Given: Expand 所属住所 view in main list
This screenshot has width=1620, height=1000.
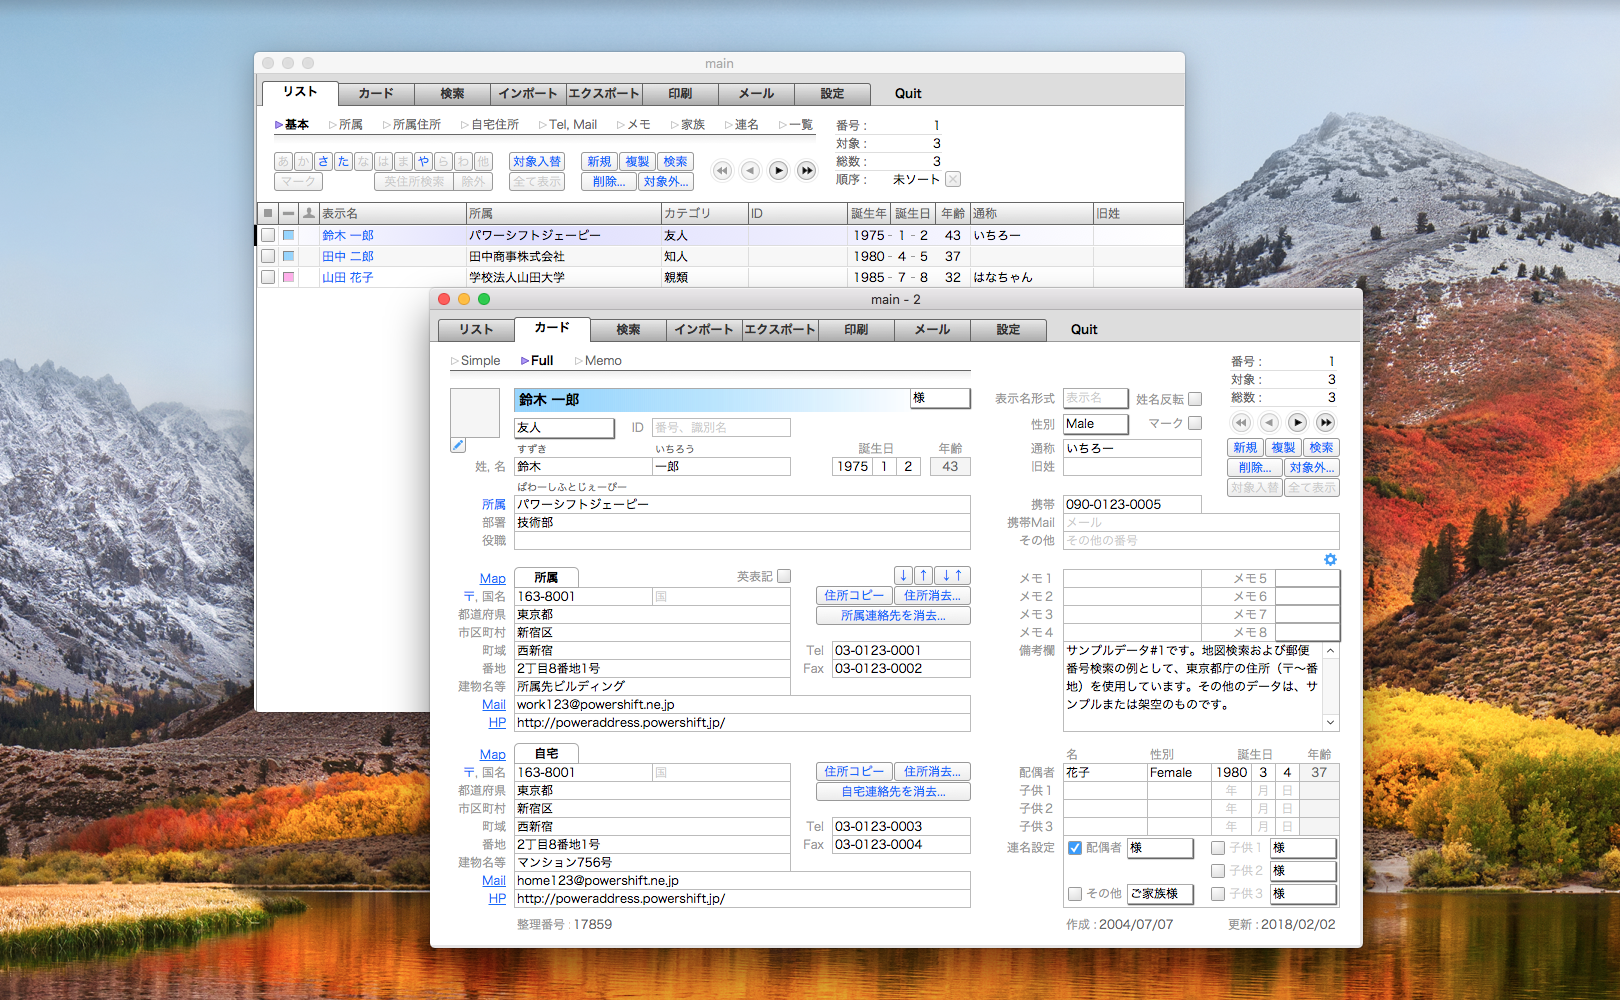Looking at the screenshot, I should (x=411, y=125).
